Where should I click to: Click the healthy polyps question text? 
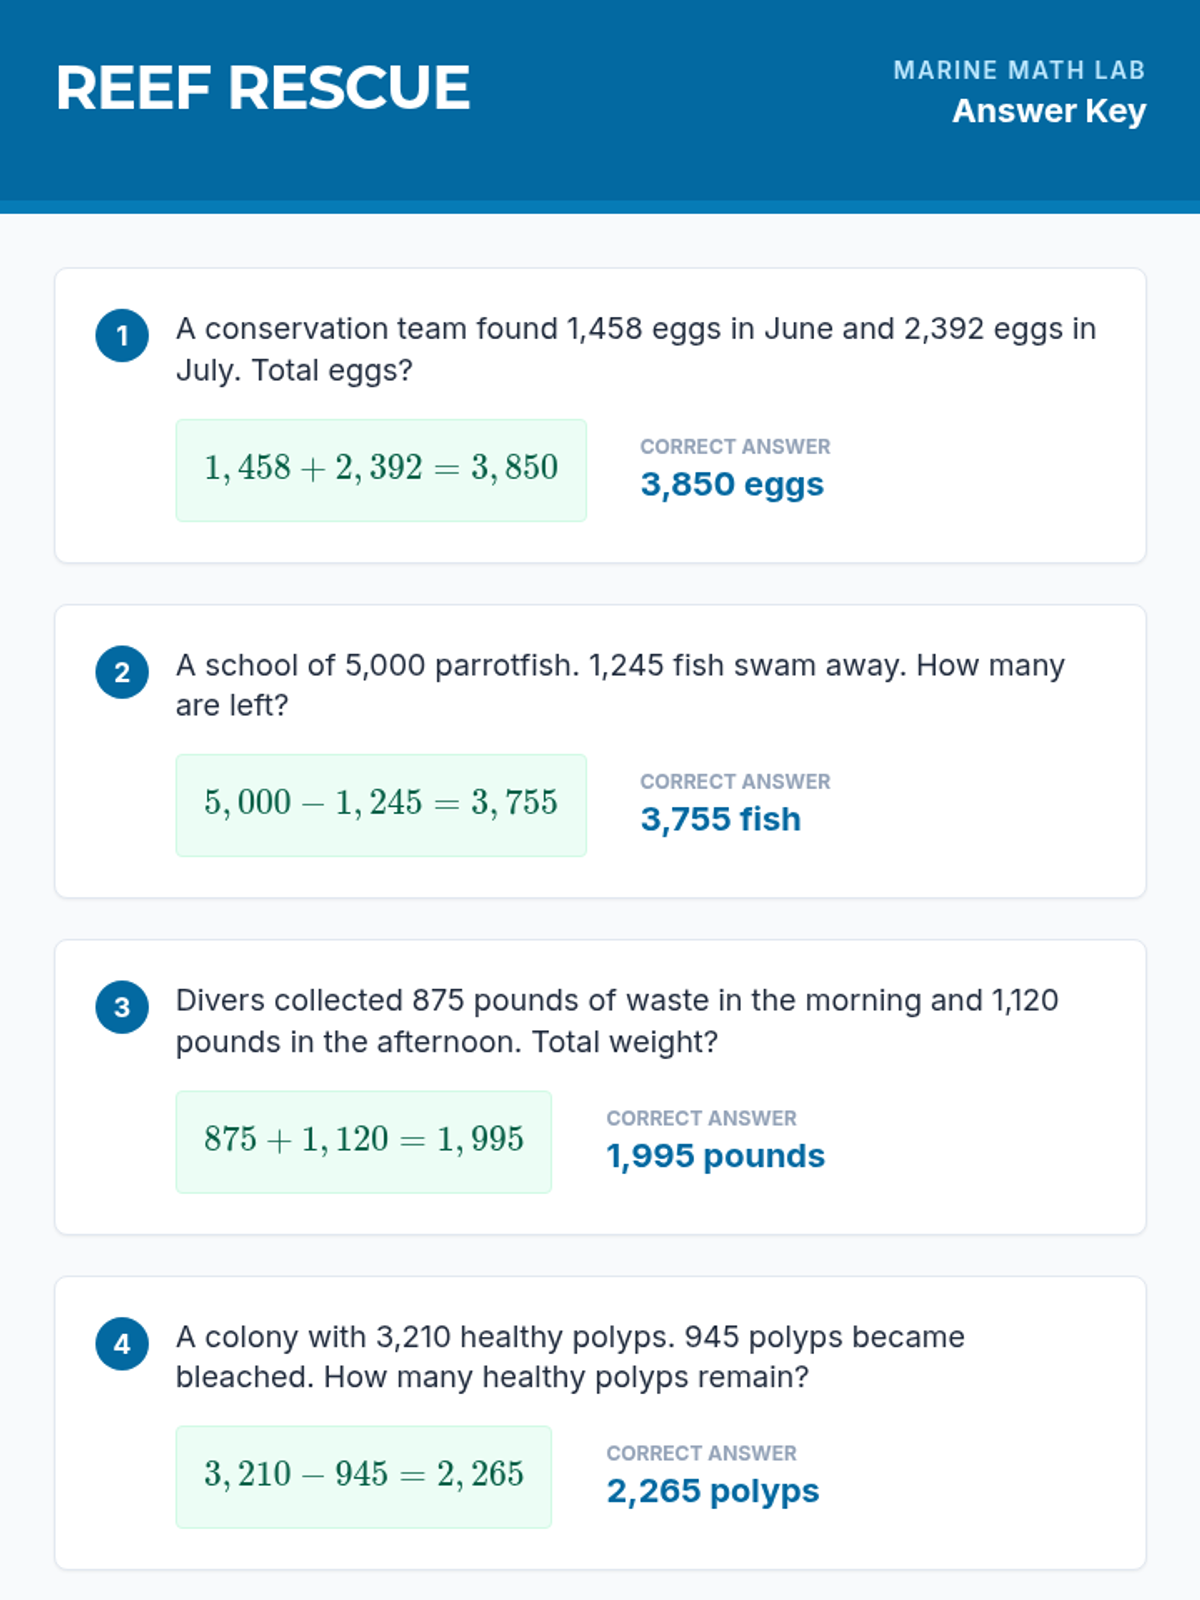coord(570,1357)
